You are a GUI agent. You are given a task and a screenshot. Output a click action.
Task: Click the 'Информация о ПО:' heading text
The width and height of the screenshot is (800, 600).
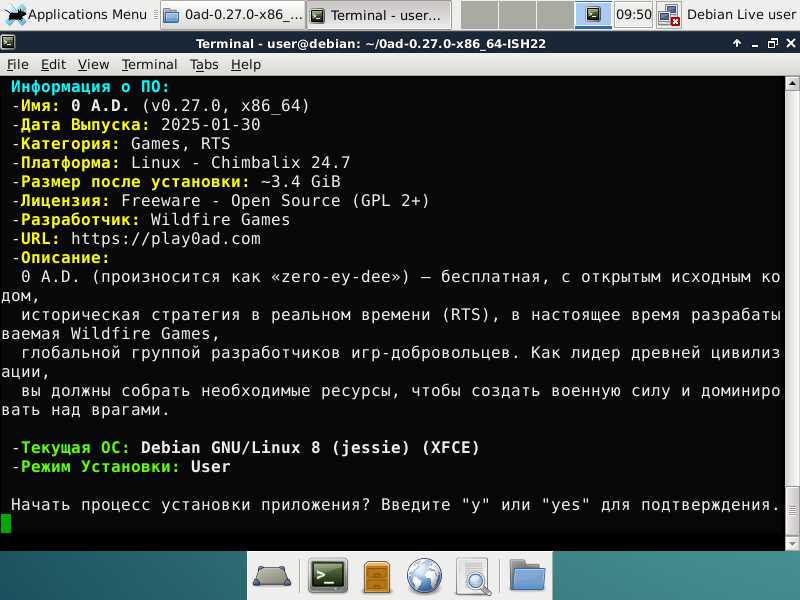tap(90, 87)
